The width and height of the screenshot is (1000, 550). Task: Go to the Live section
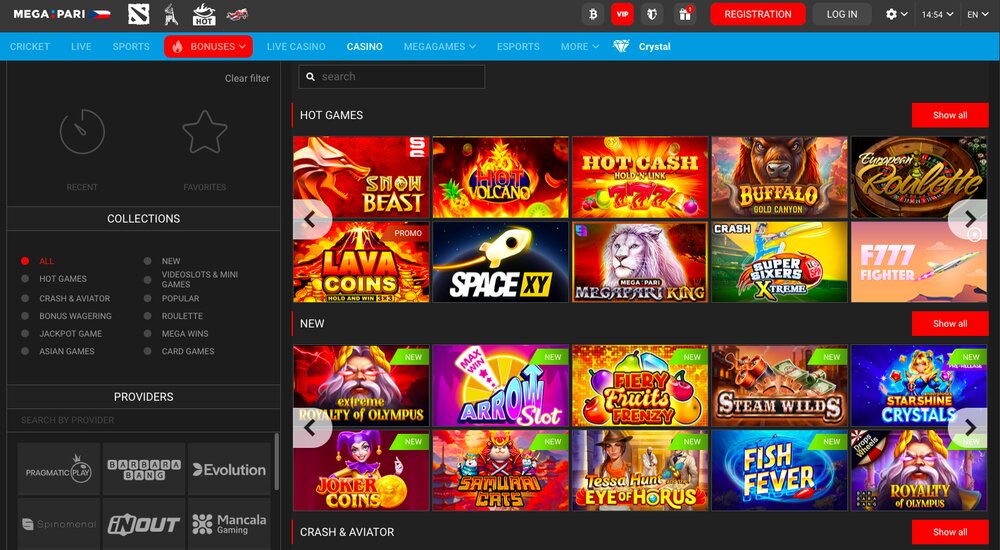tap(81, 47)
